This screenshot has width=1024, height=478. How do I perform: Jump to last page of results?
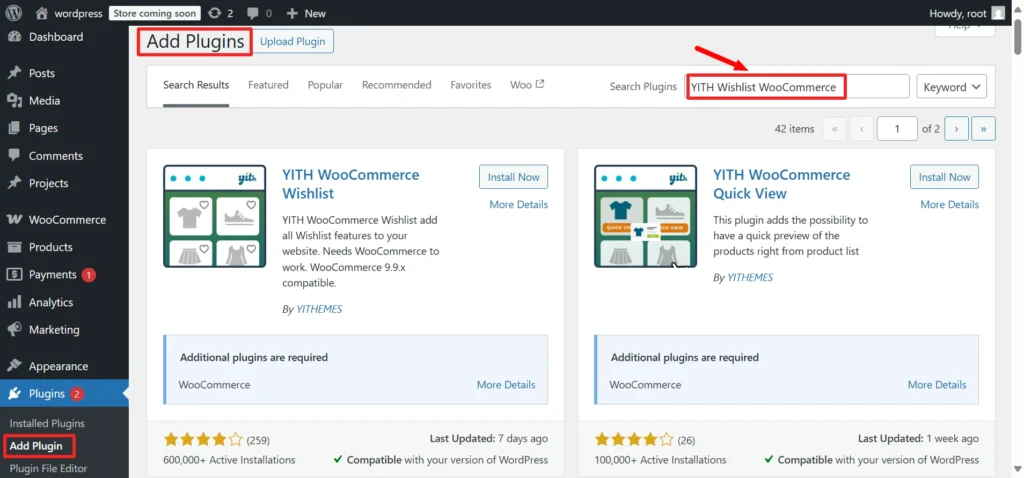pyautogui.click(x=984, y=129)
